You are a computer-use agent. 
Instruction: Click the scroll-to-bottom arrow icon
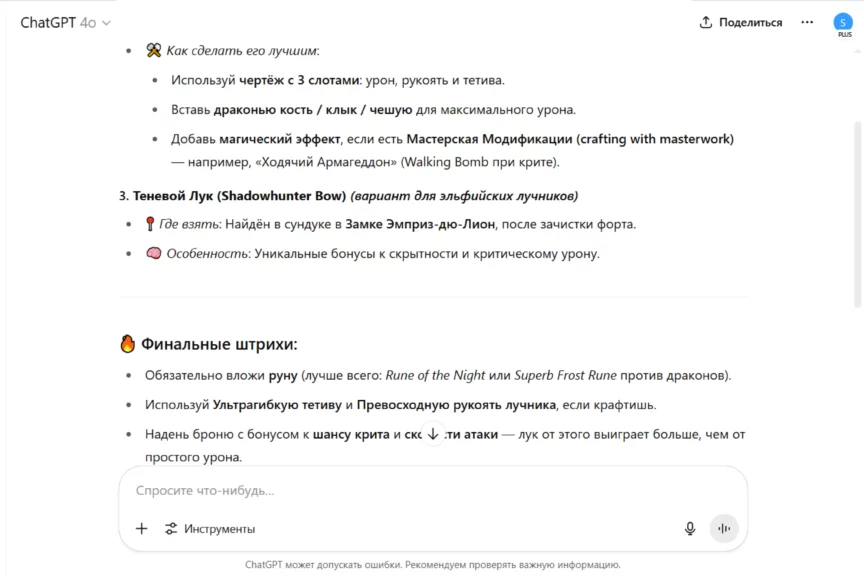pyautogui.click(x=433, y=434)
